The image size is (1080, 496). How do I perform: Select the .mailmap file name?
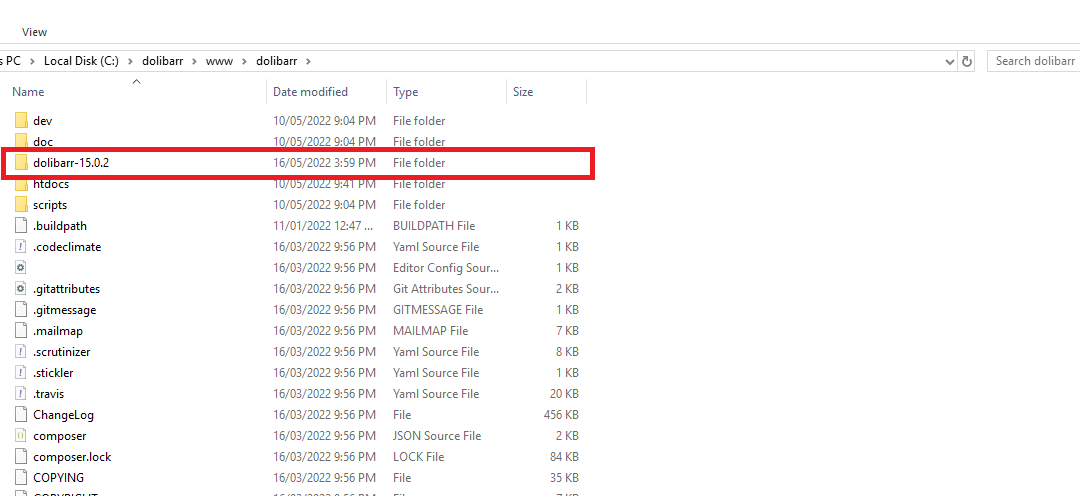58,331
